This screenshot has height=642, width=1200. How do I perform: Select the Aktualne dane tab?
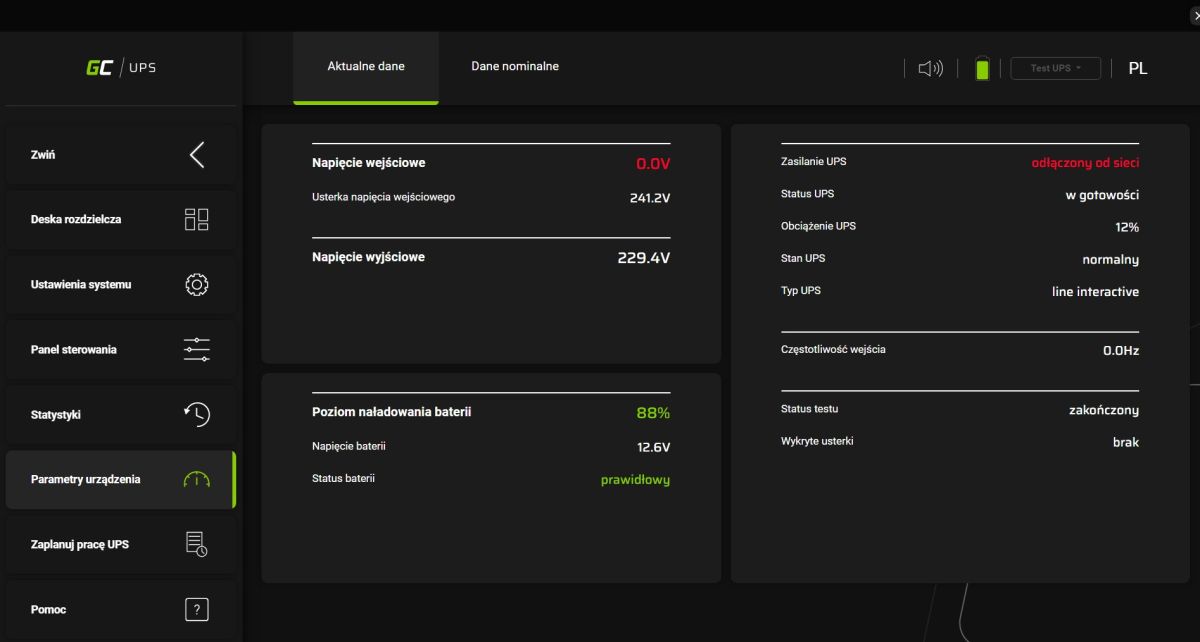[366, 67]
